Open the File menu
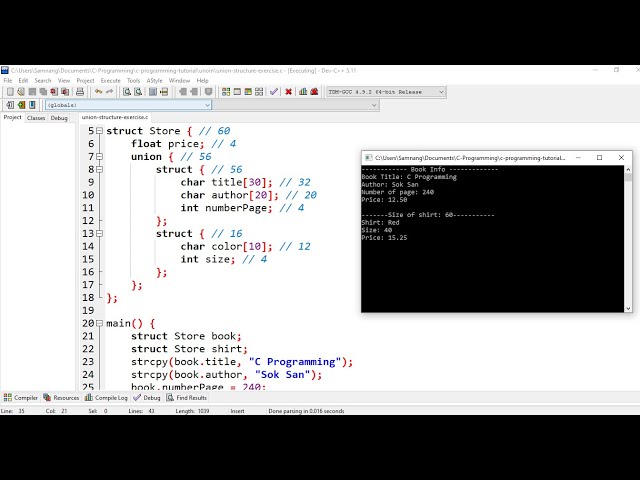 (8, 80)
